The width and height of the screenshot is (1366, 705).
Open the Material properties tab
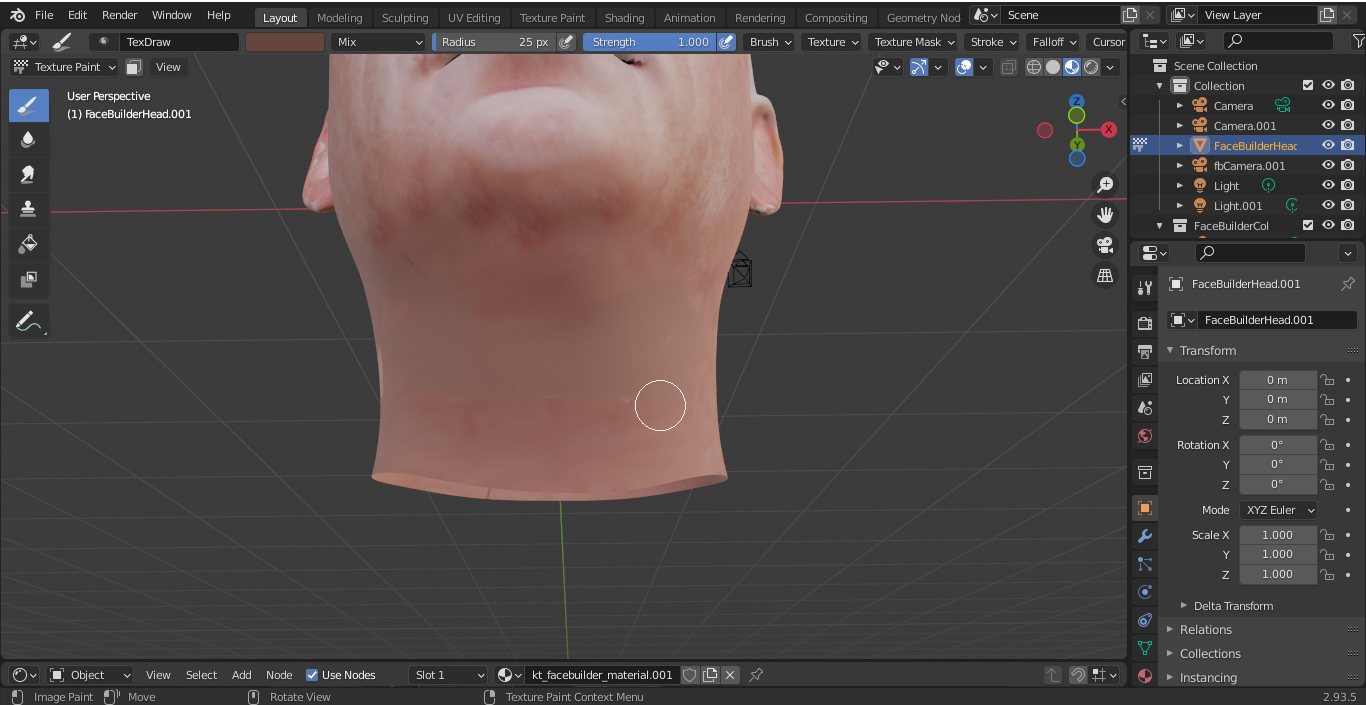pos(1145,676)
